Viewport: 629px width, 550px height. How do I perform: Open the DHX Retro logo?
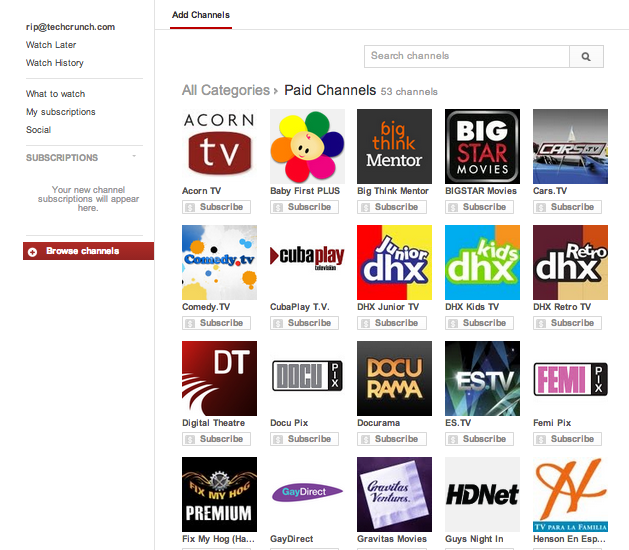[x=570, y=262]
